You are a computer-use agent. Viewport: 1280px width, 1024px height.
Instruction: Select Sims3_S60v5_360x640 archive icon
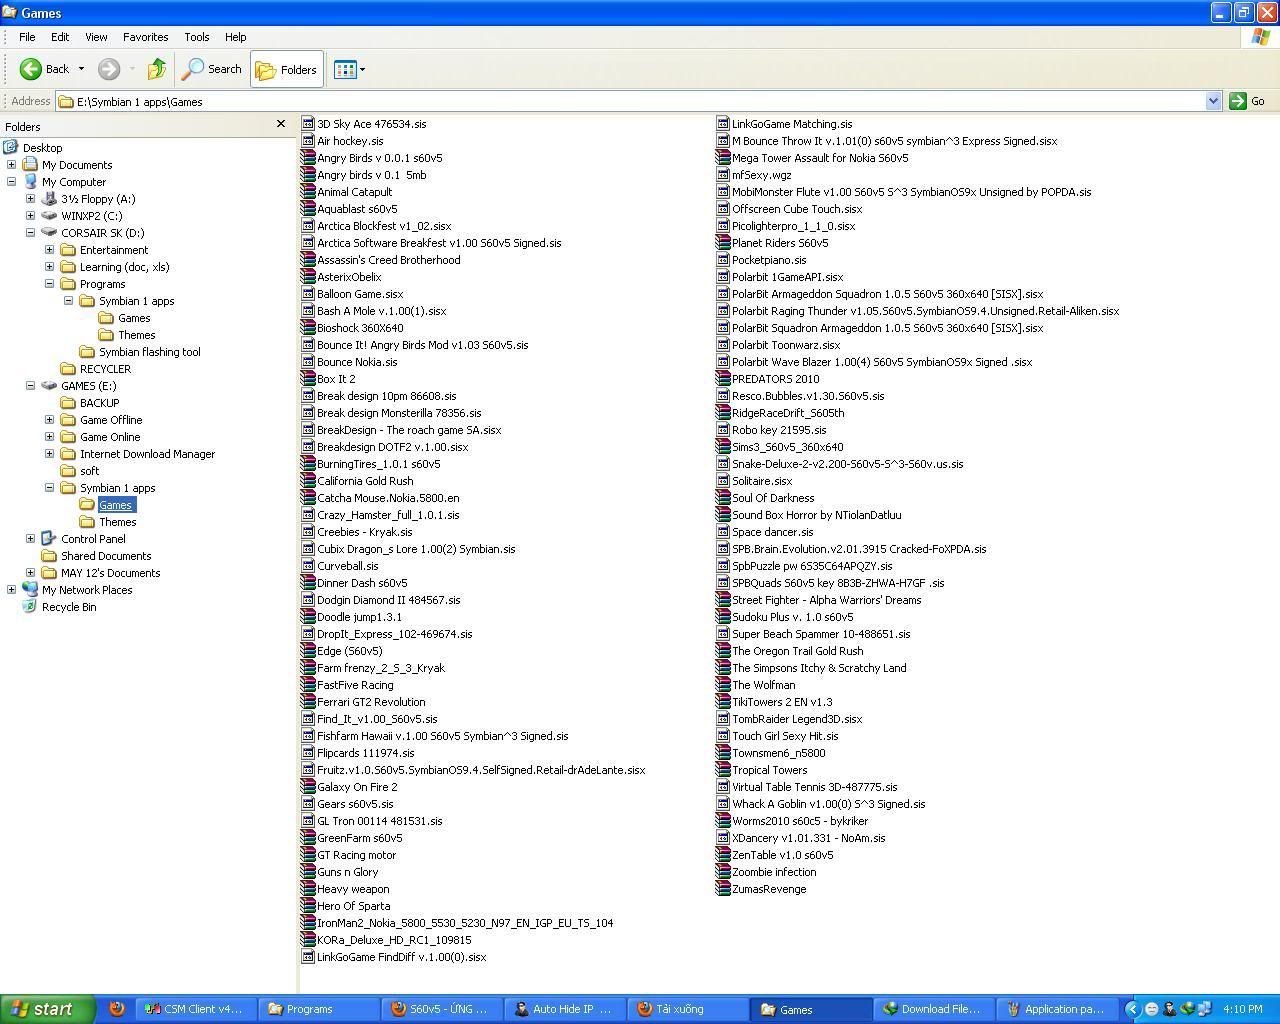pyautogui.click(x=723, y=447)
